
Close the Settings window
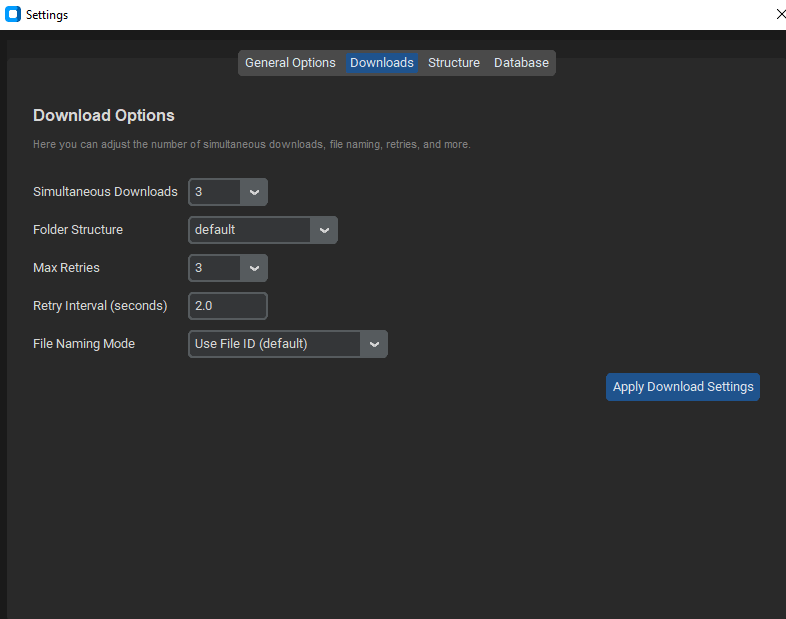tap(780, 15)
